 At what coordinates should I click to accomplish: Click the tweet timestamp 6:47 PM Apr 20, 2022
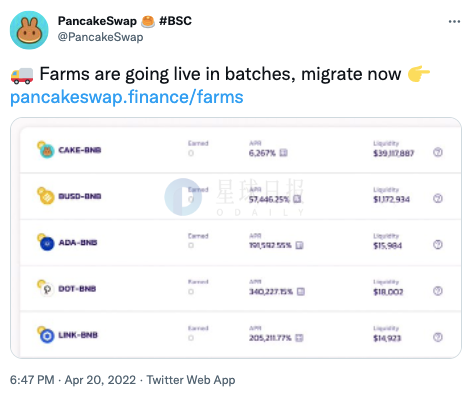pyautogui.click(x=73, y=380)
